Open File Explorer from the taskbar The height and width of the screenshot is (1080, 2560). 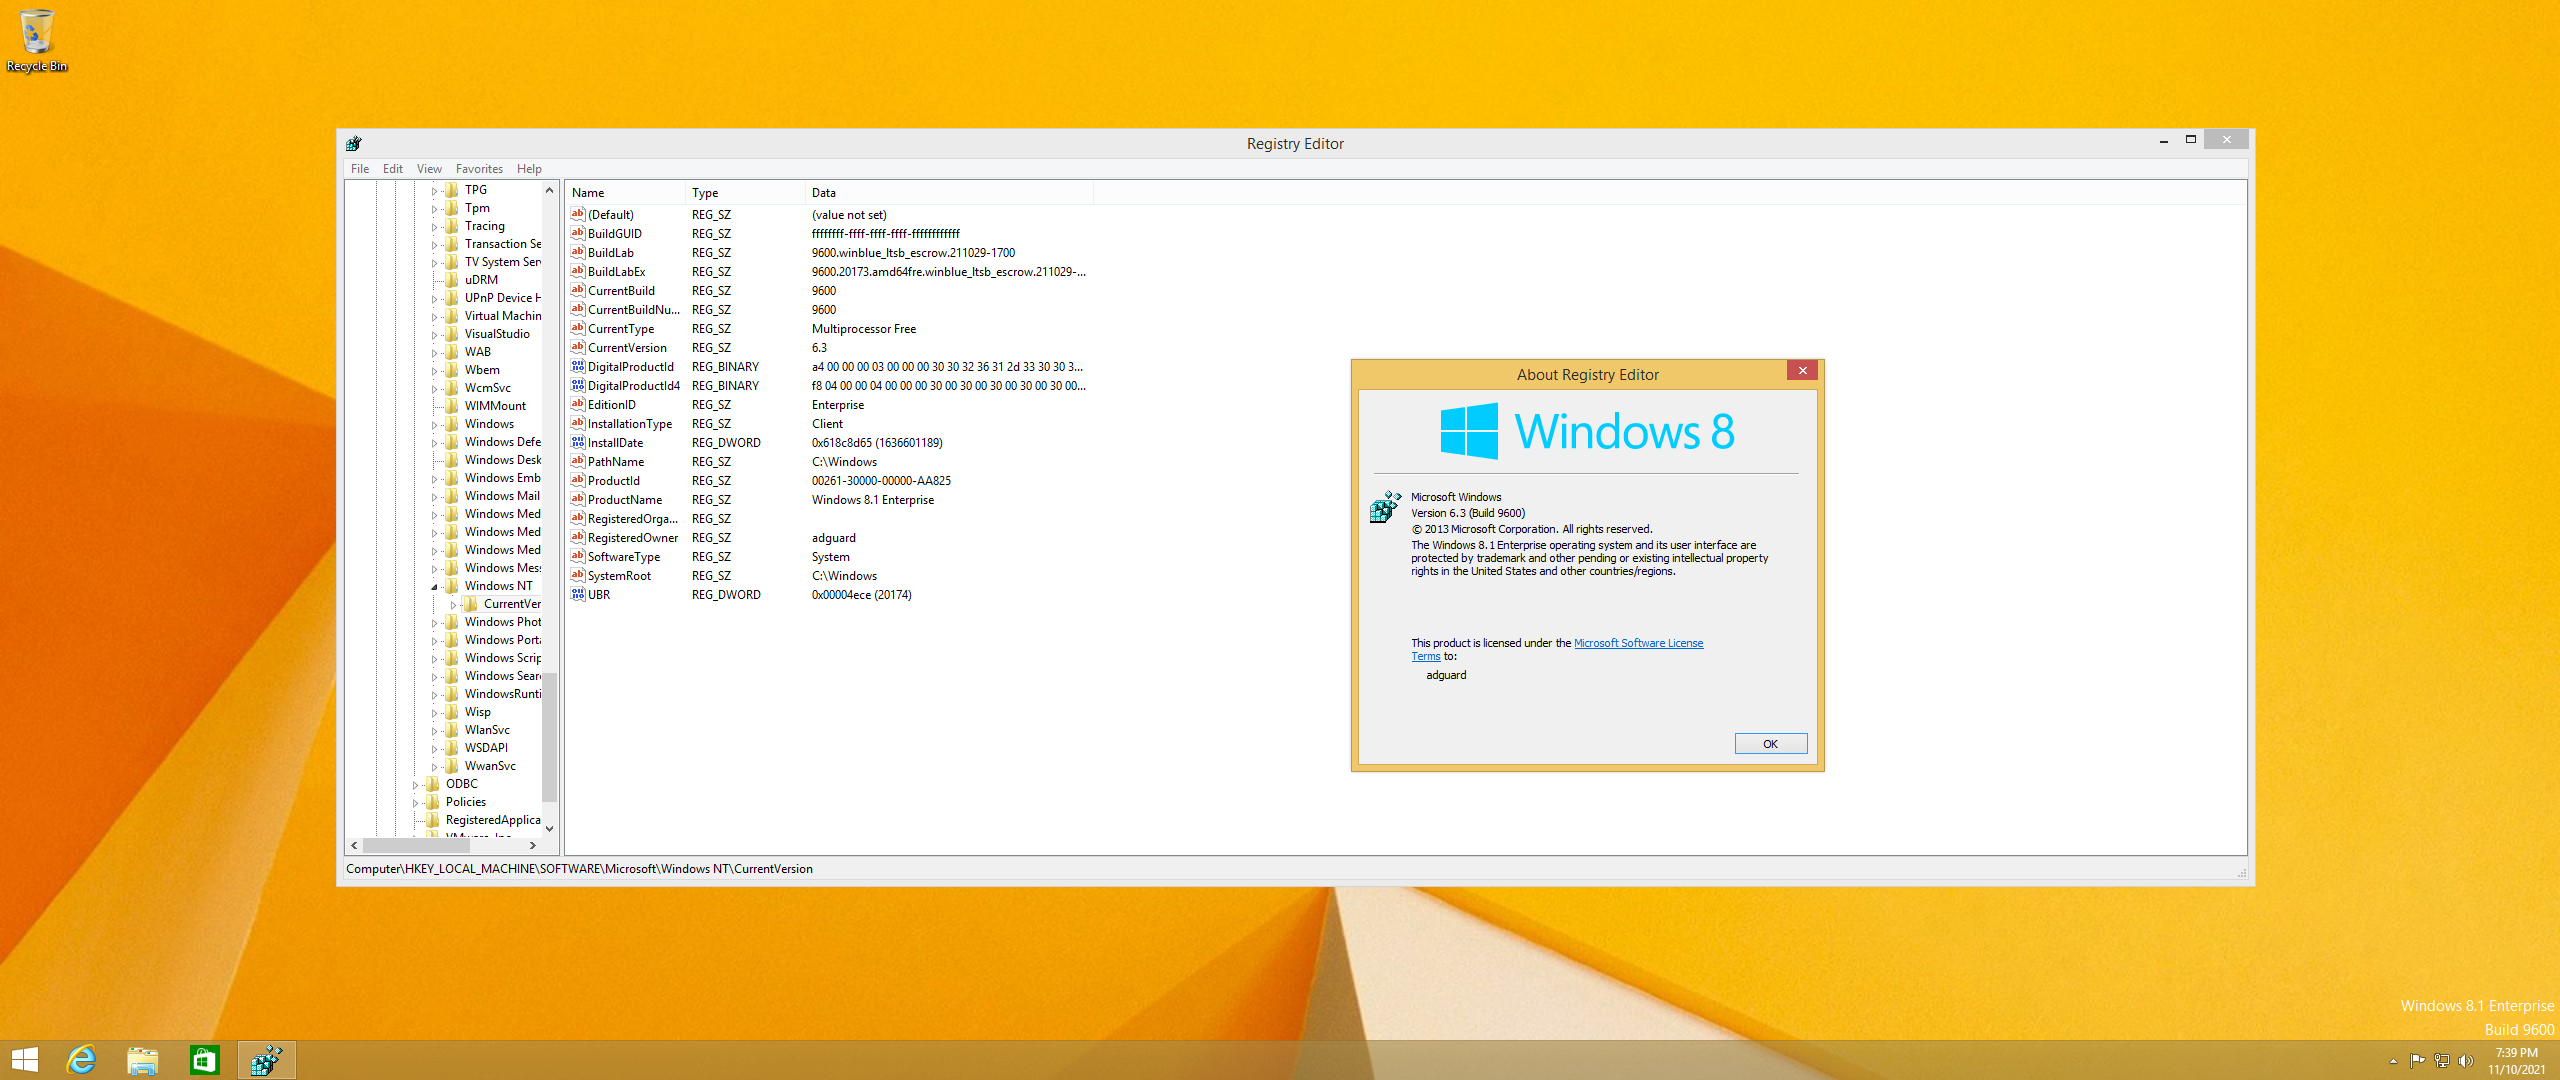click(x=143, y=1060)
